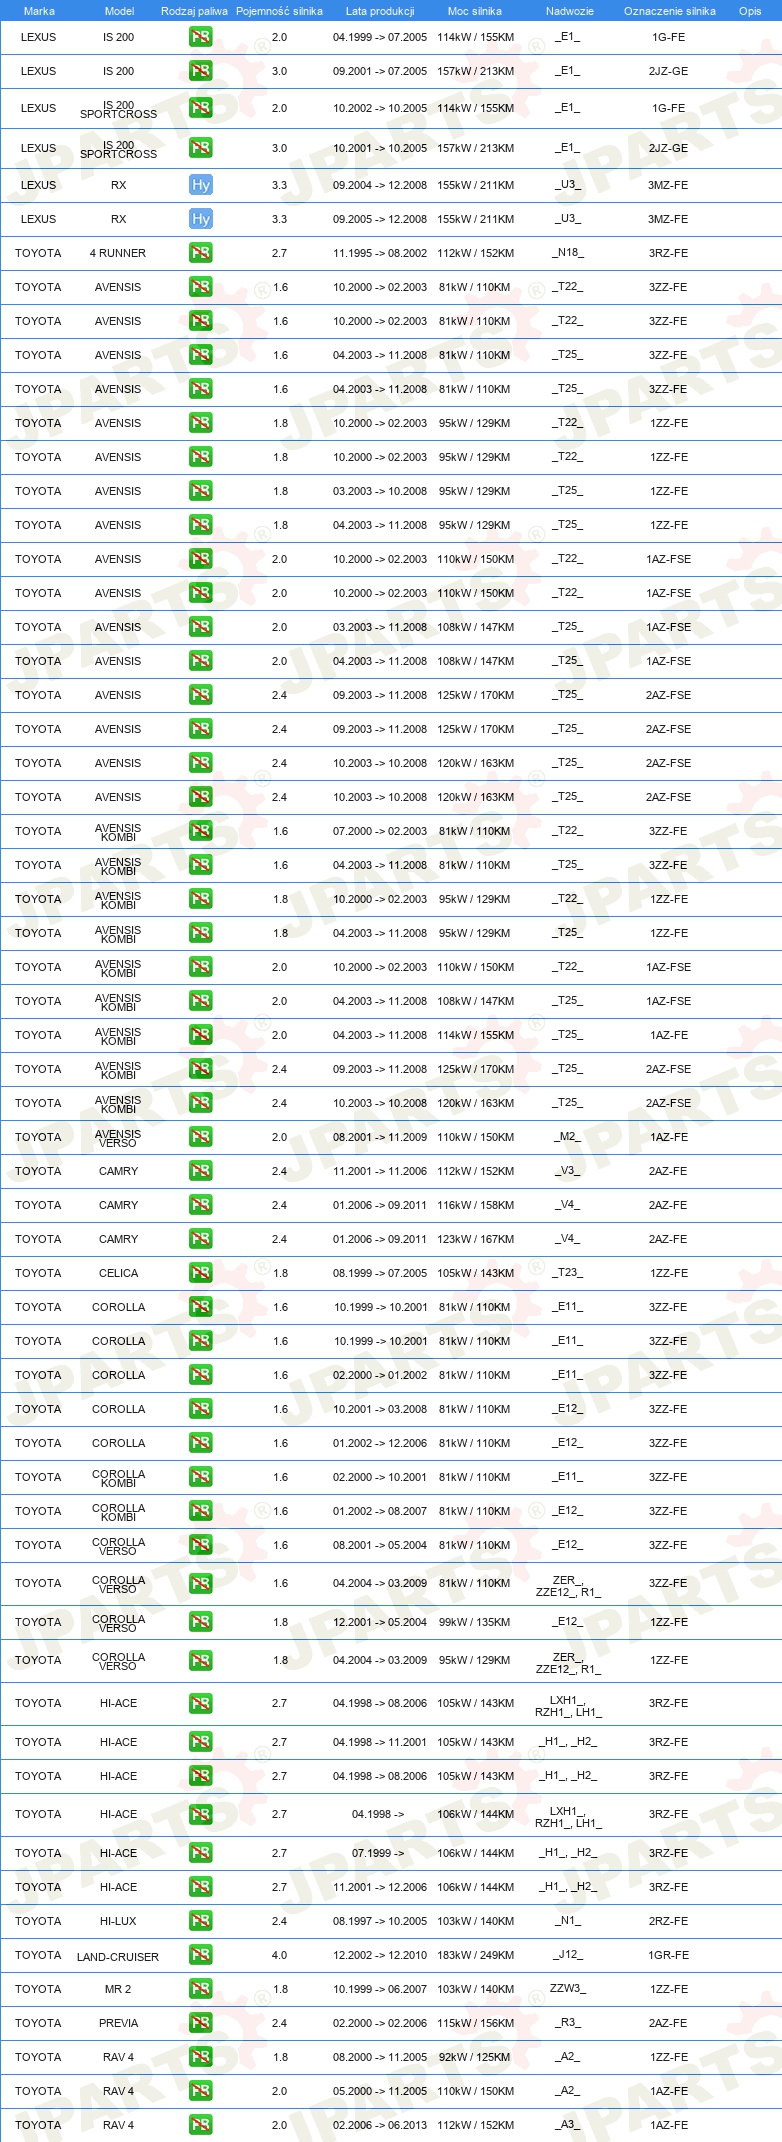Click fuel icon in Hi-Lux row
782x2142 pixels.
(201, 1921)
